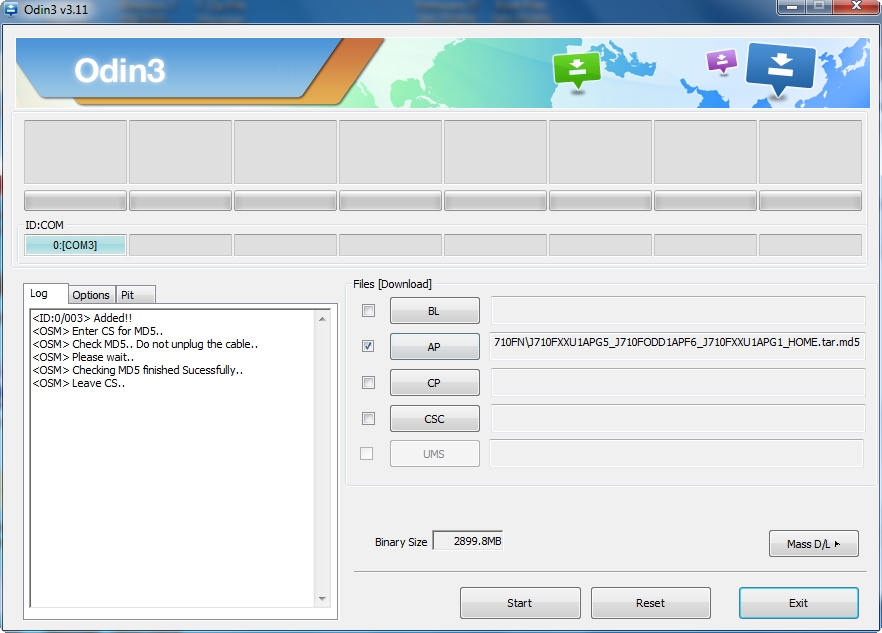Click log line 'Please wait..'
The width and height of the screenshot is (882, 633).
(x=83, y=357)
